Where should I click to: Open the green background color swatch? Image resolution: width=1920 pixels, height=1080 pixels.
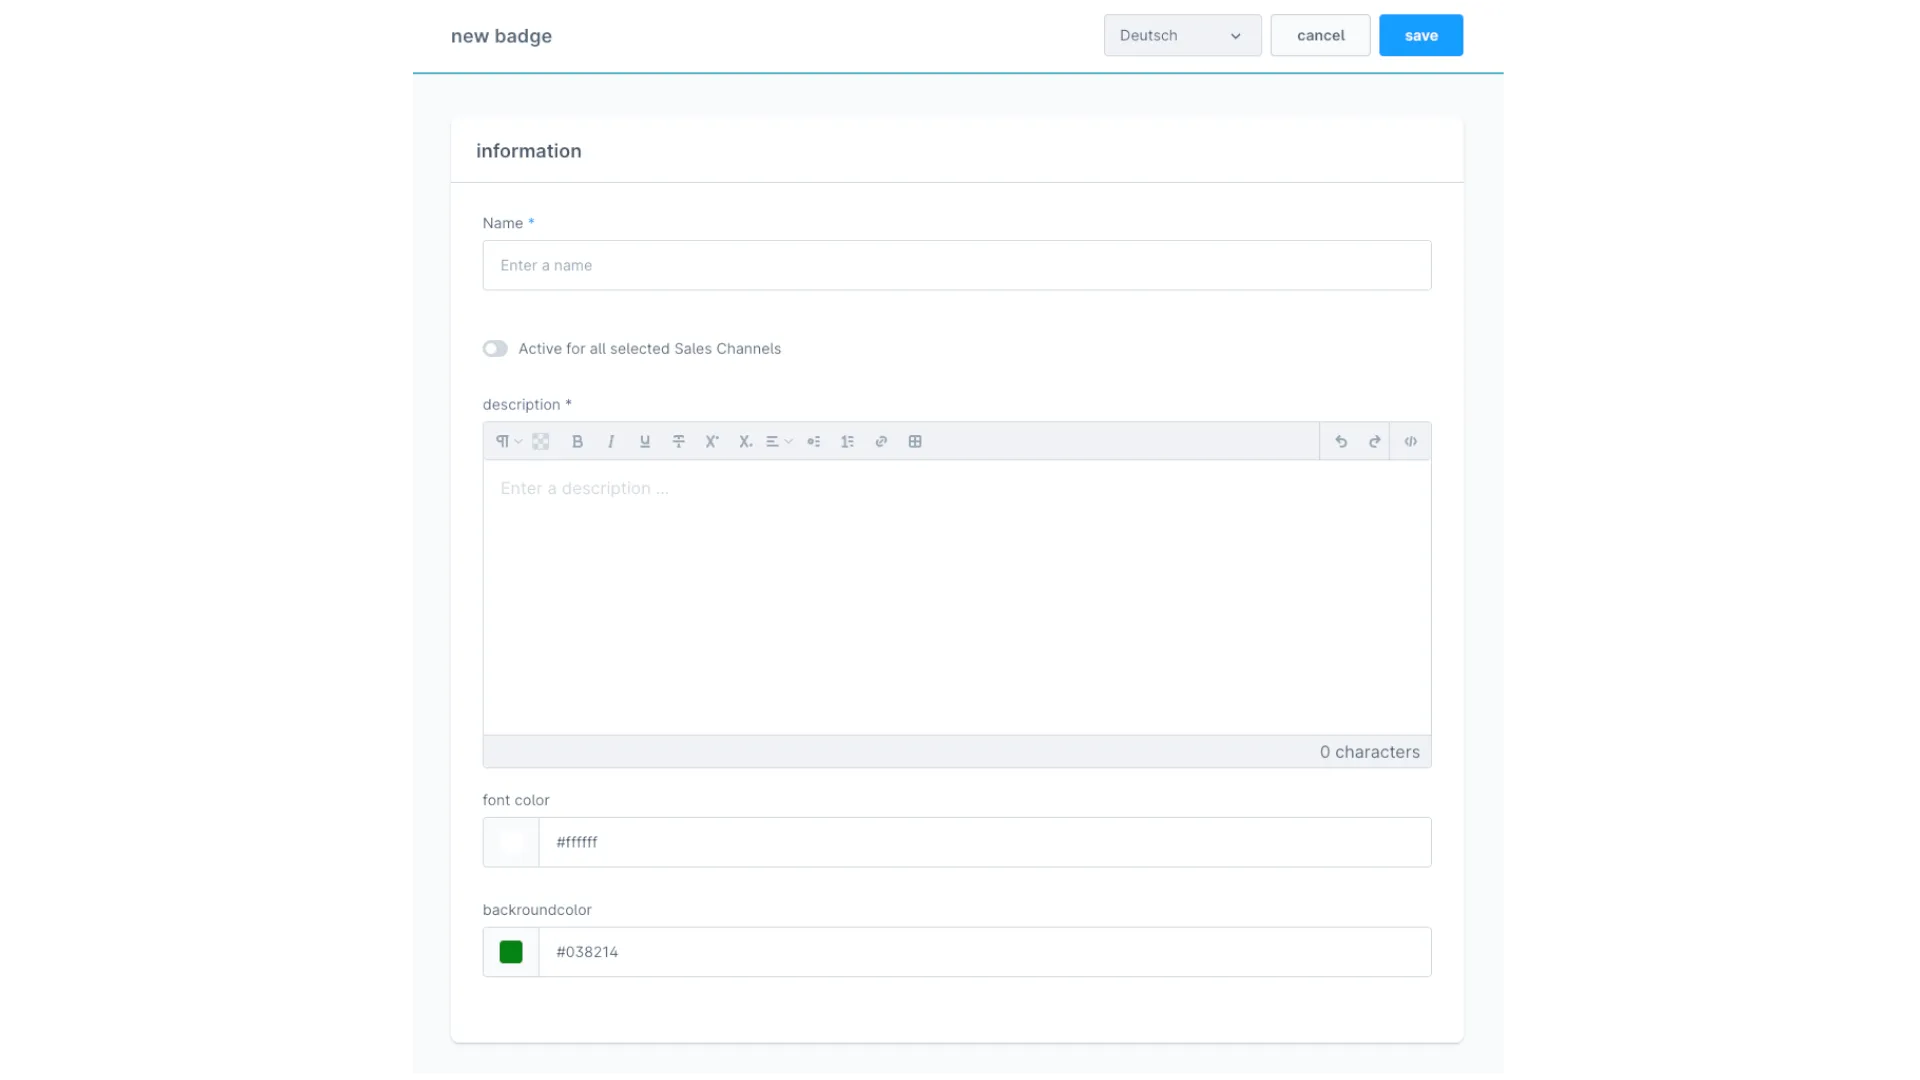511,951
